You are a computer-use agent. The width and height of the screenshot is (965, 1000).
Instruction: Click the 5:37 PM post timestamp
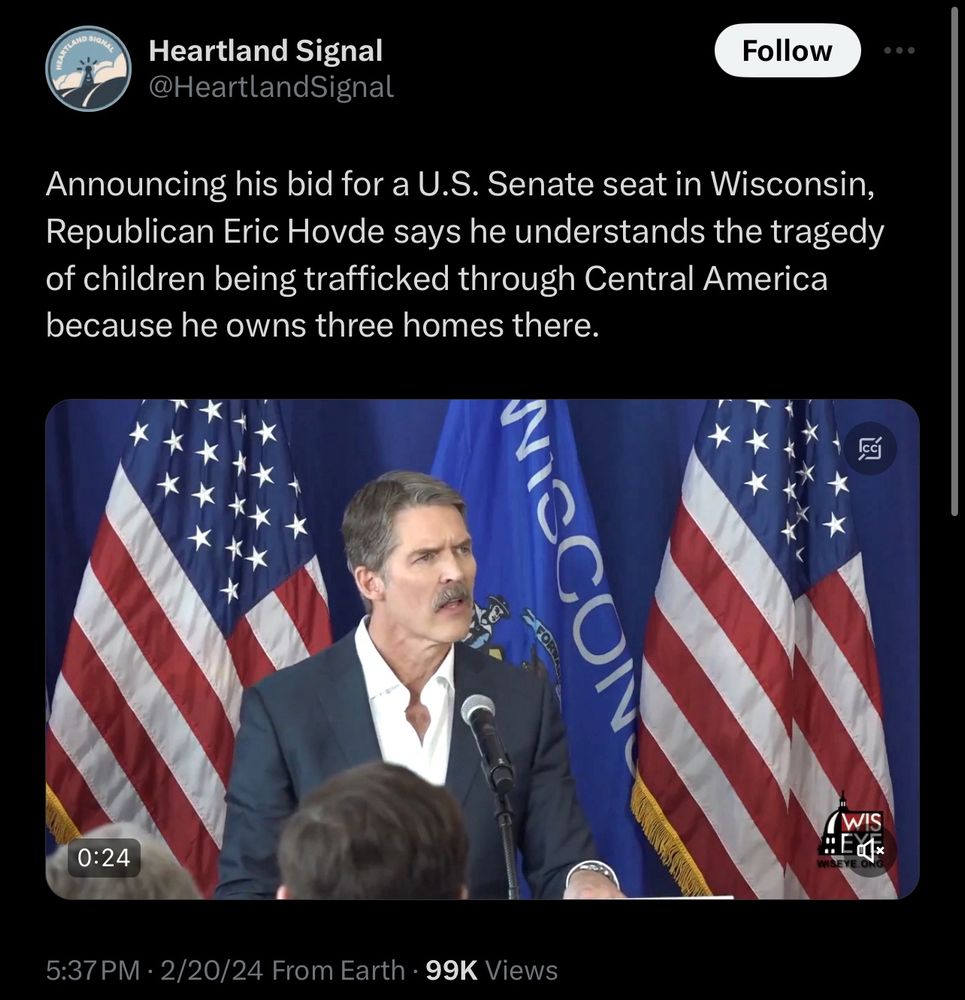point(94,969)
